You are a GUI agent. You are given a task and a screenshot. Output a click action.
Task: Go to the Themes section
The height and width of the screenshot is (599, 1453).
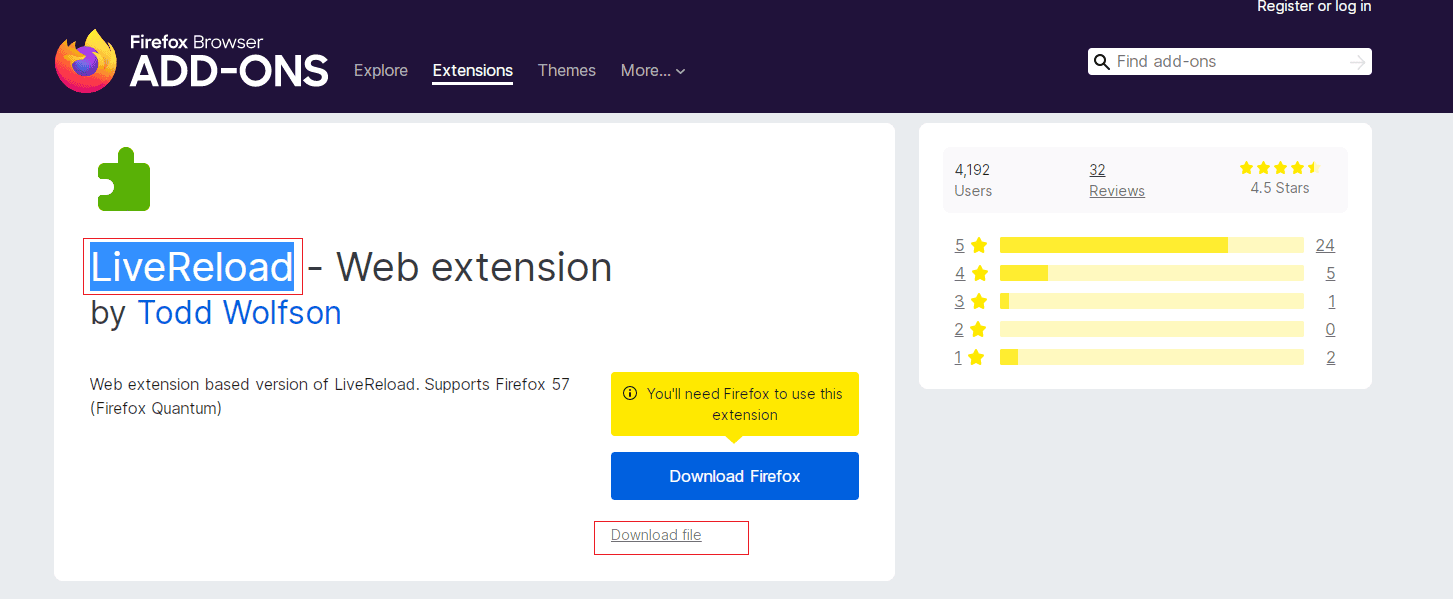tap(566, 71)
